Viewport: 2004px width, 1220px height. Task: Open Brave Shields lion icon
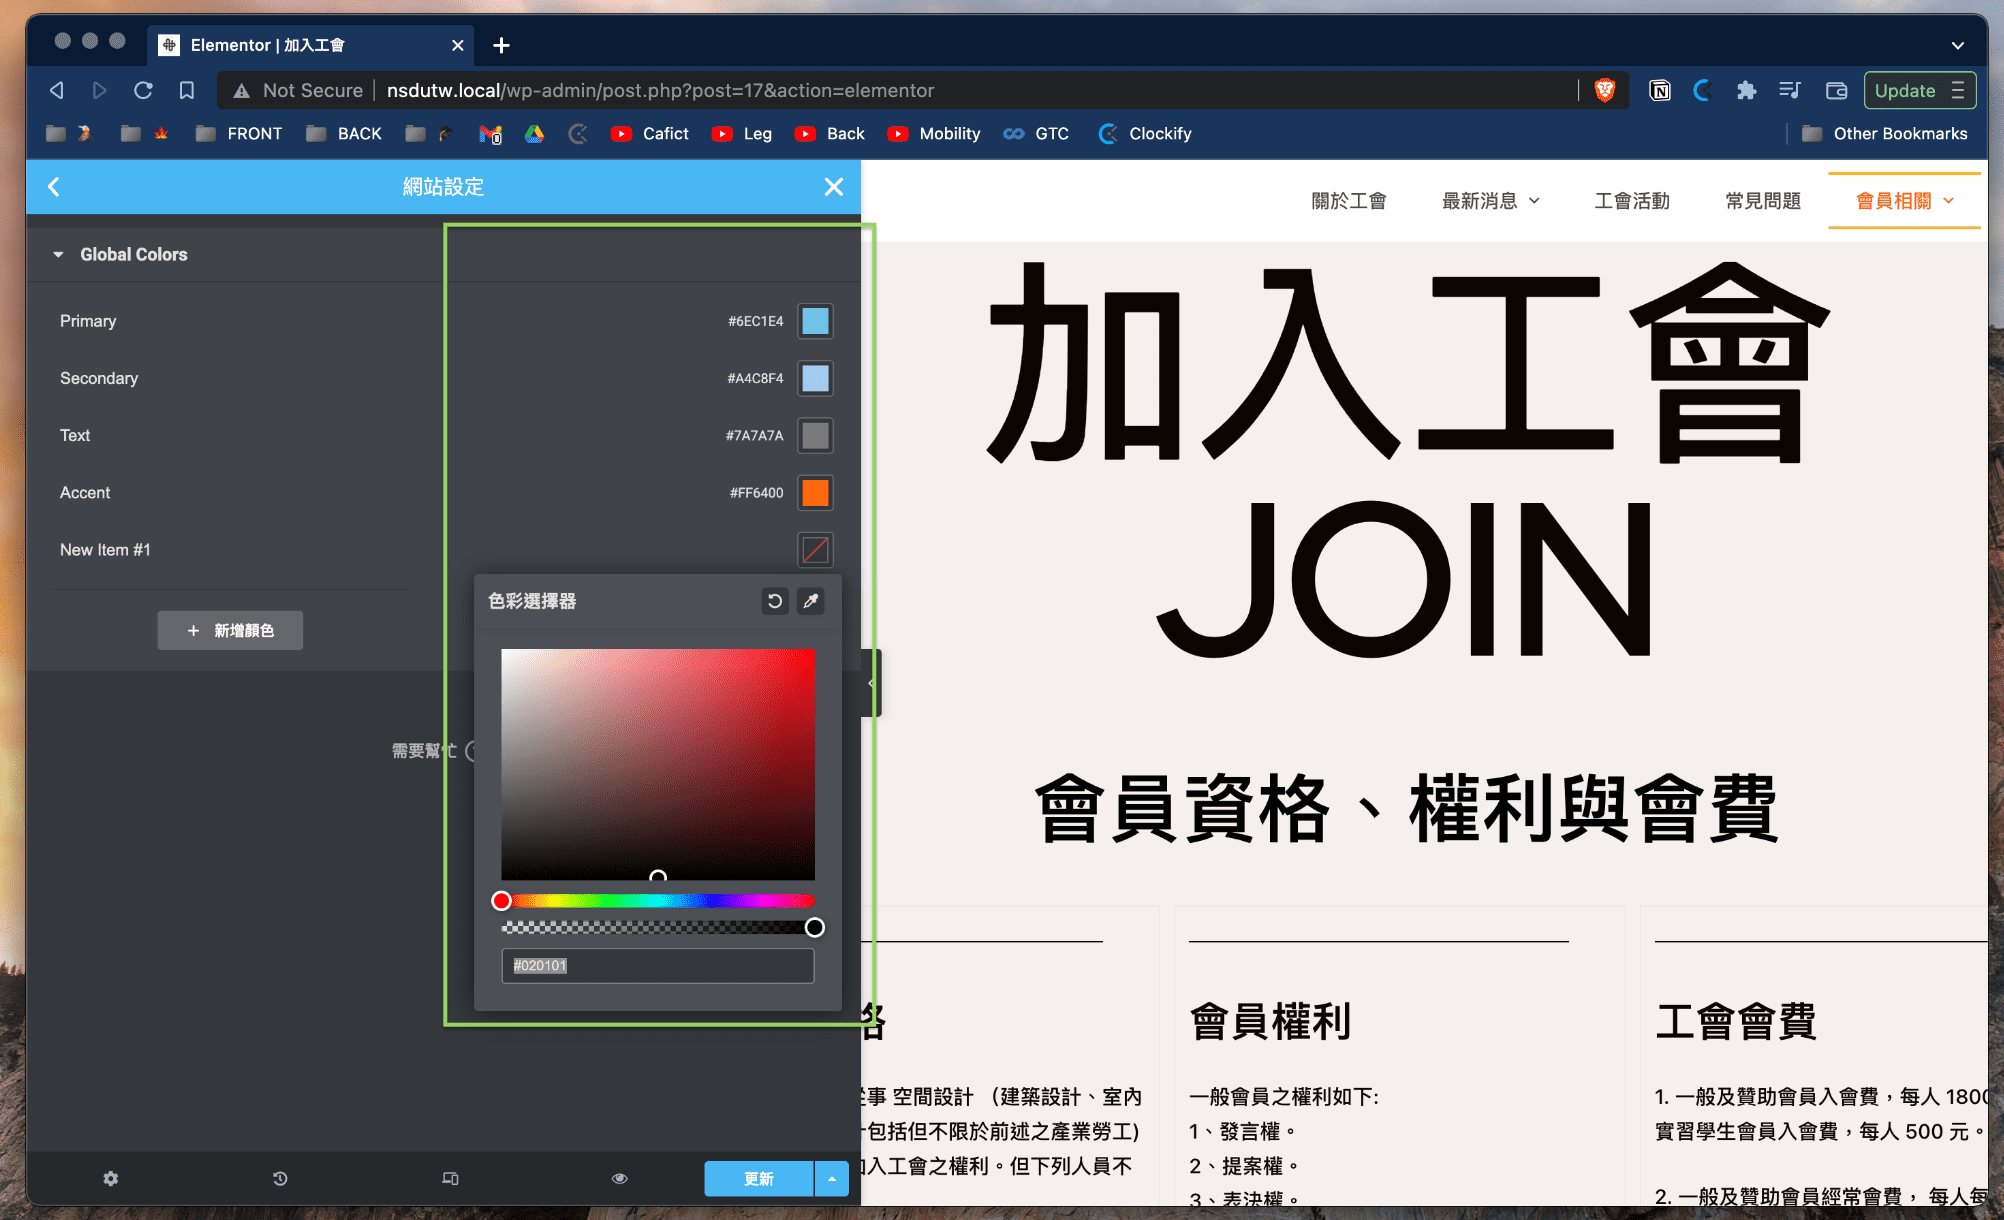1604,90
